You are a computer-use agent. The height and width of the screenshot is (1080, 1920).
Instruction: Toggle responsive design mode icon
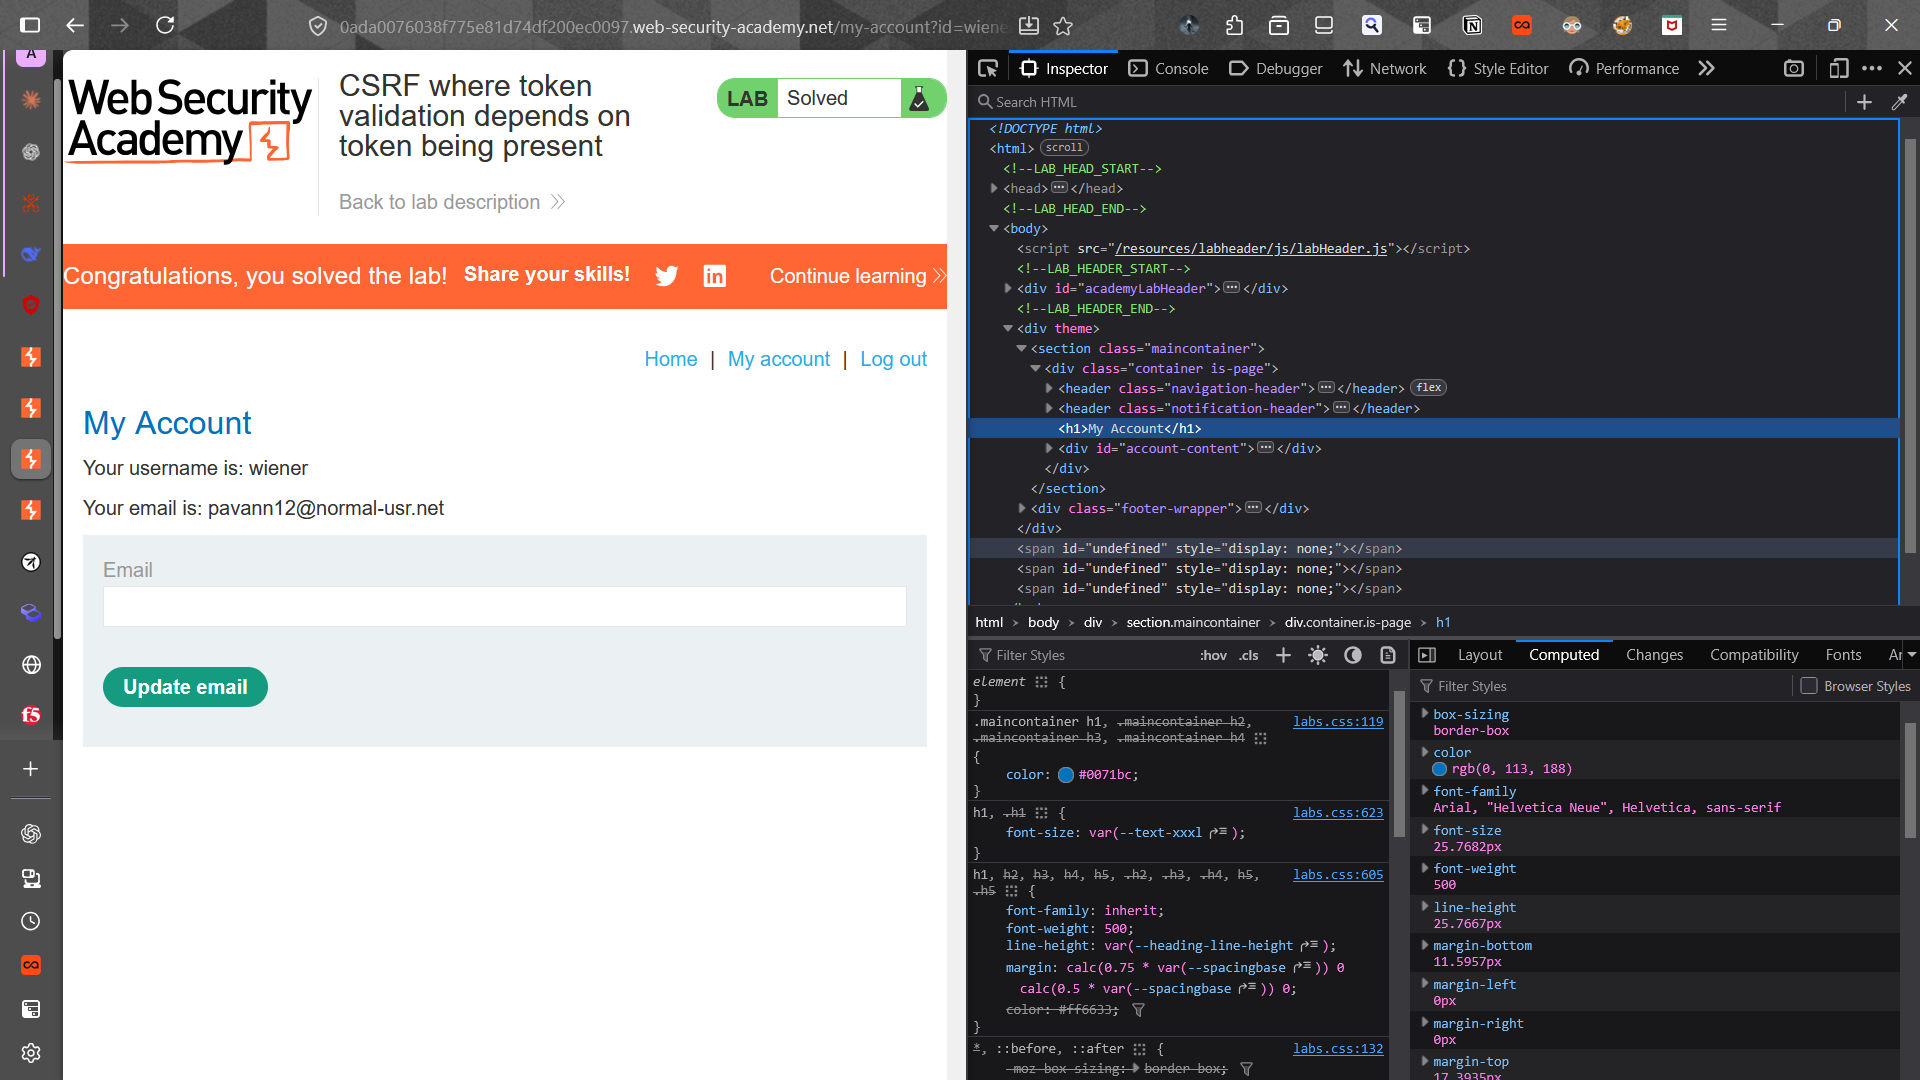pos(1838,68)
